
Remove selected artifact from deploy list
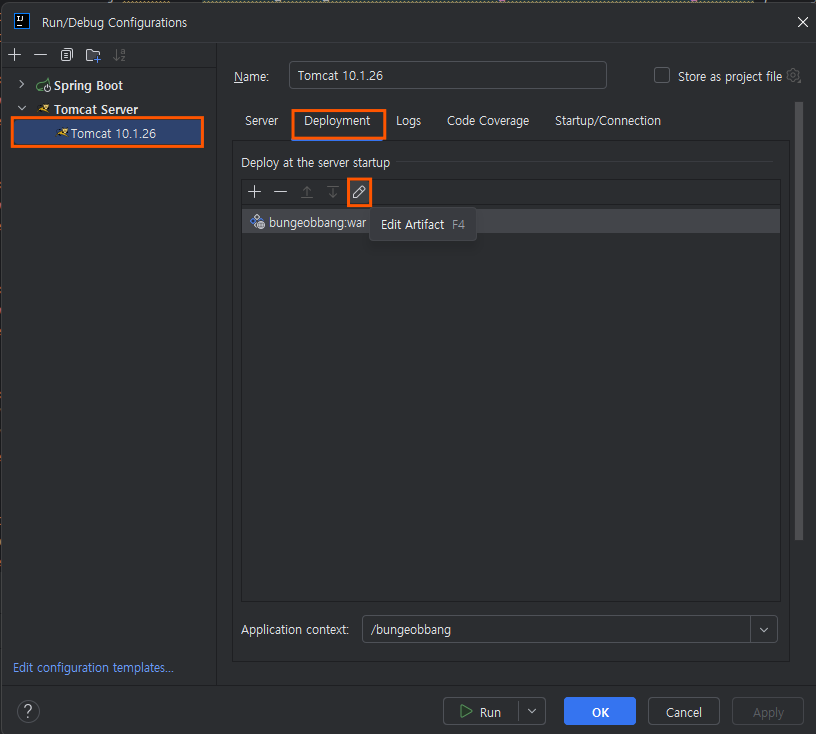tap(280, 192)
